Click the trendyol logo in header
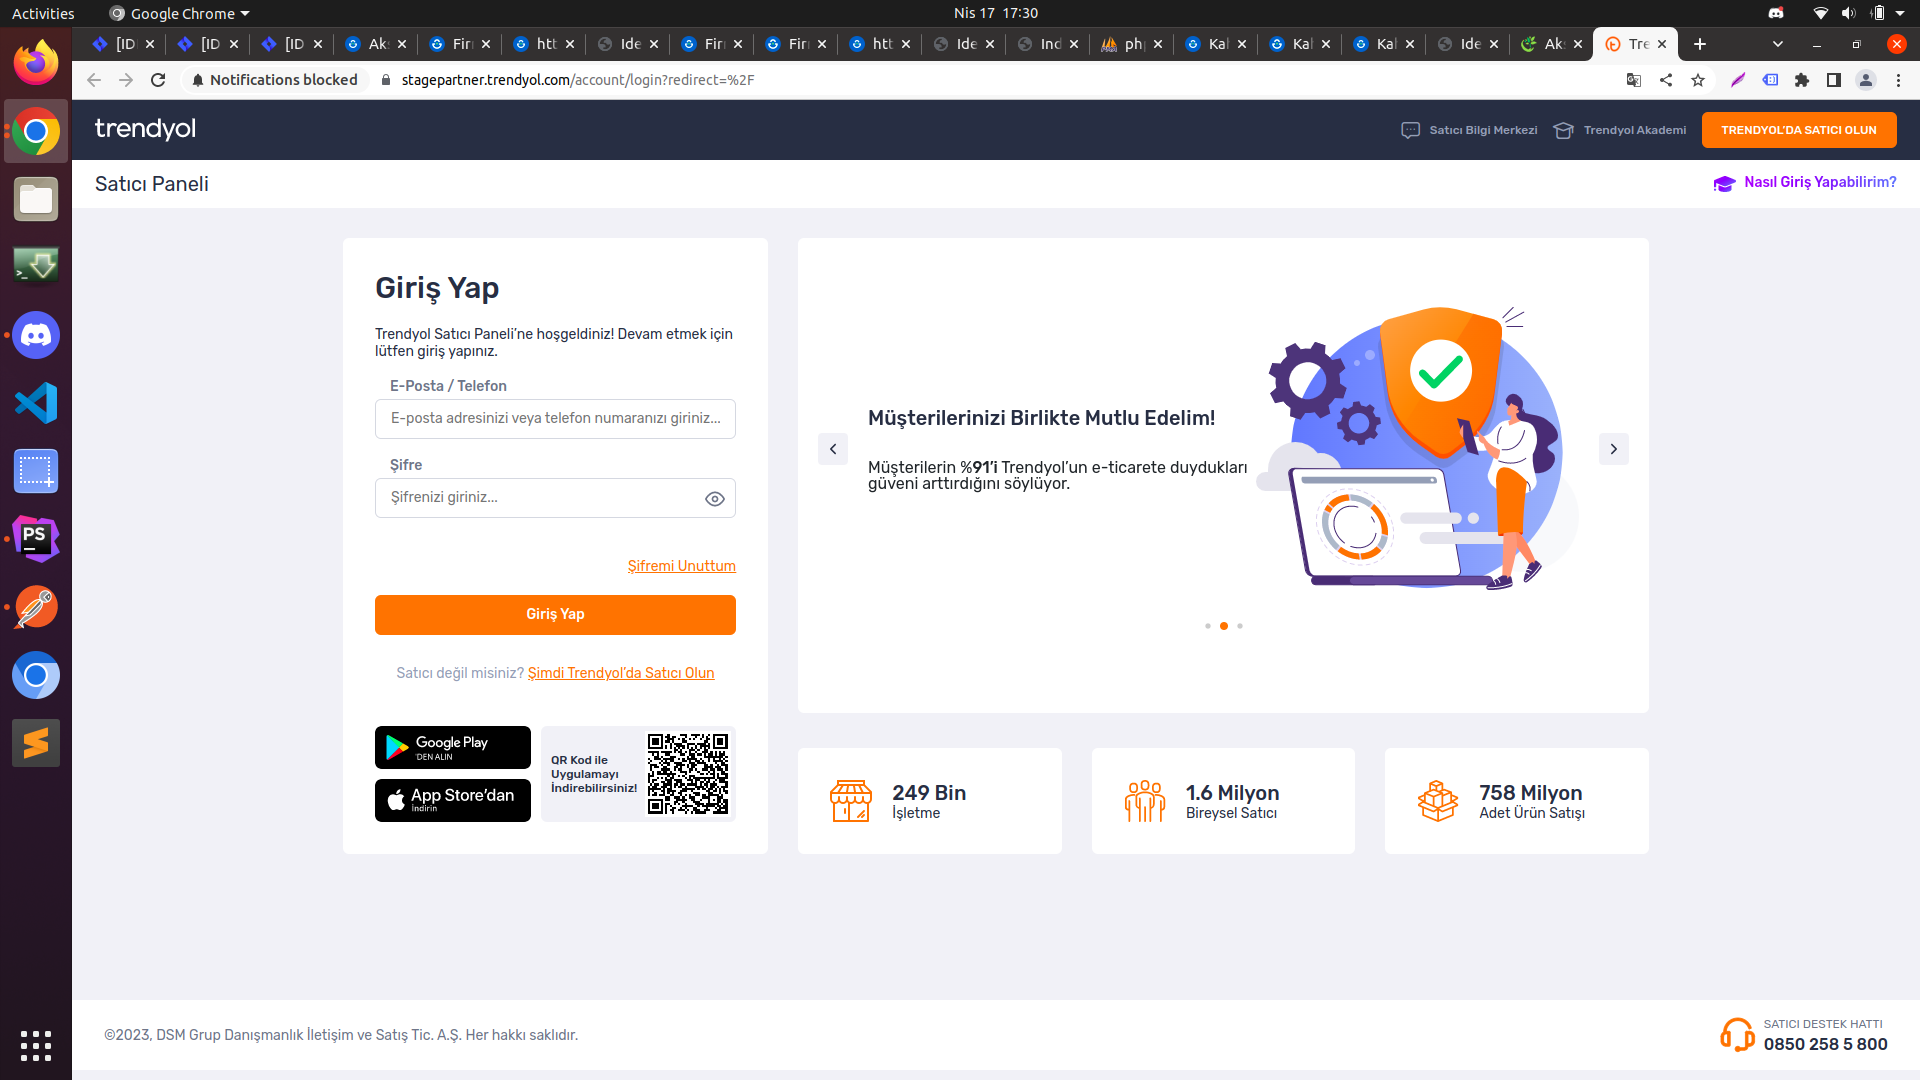 (x=145, y=129)
